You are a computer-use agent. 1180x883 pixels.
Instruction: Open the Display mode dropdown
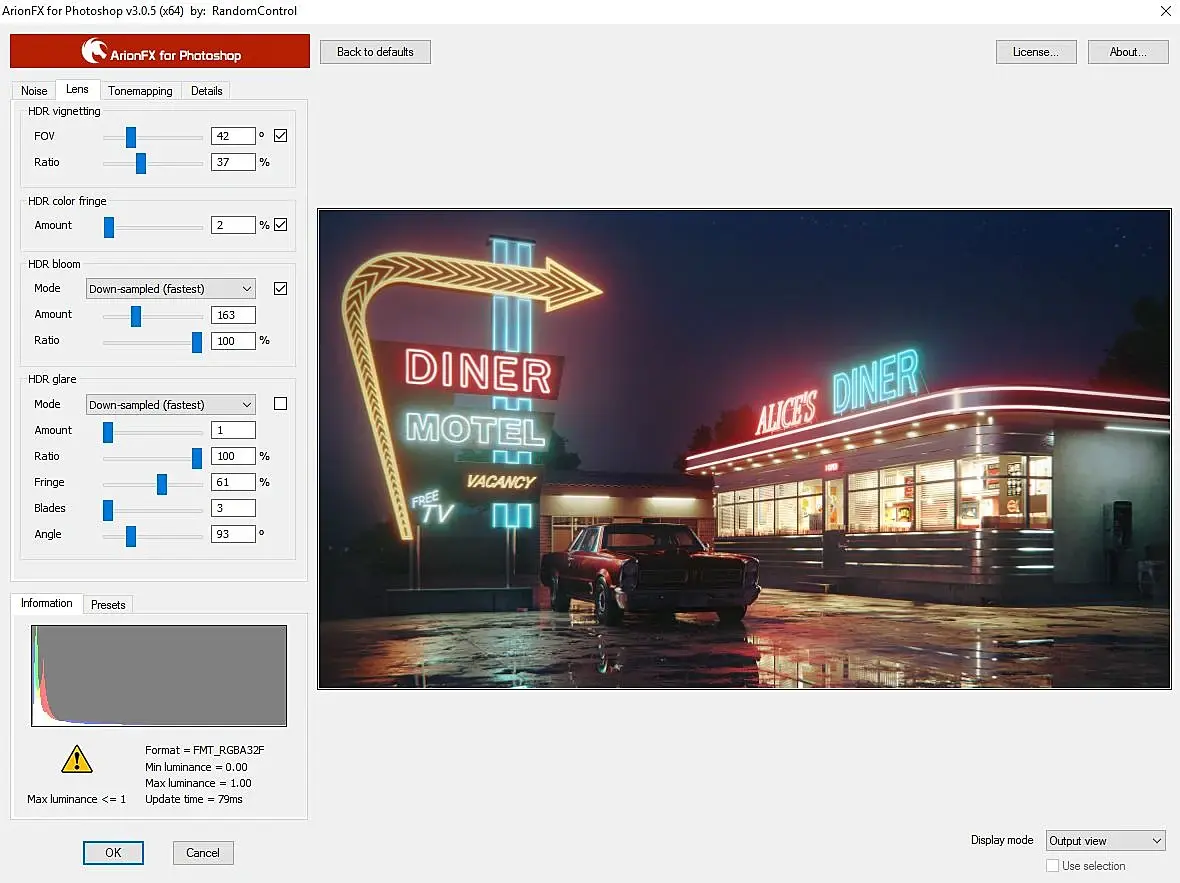click(1105, 841)
